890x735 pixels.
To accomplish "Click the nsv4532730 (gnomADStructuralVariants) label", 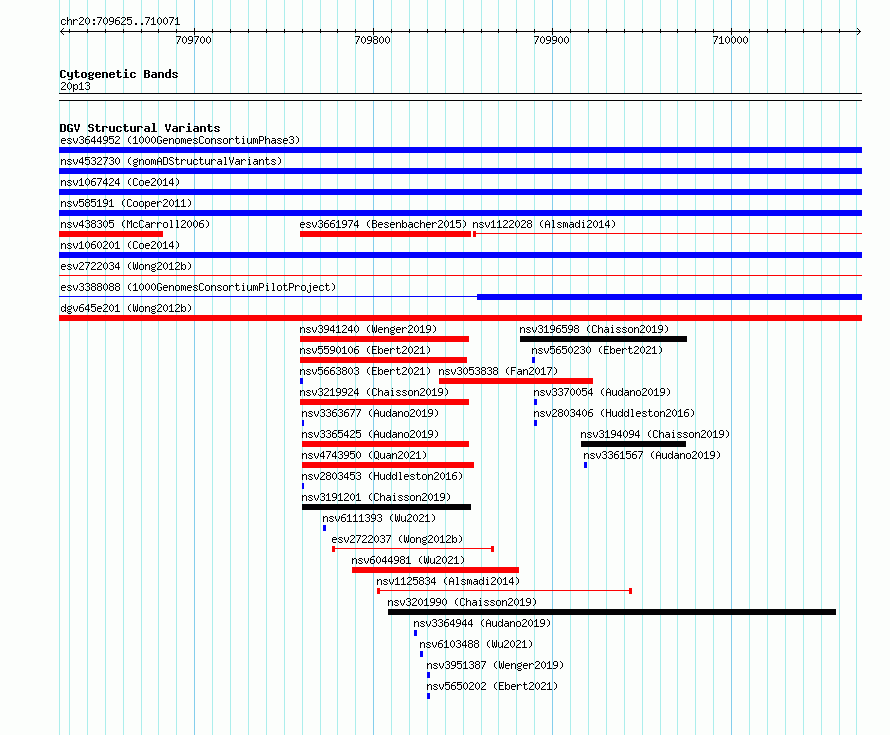I will tap(171, 161).
